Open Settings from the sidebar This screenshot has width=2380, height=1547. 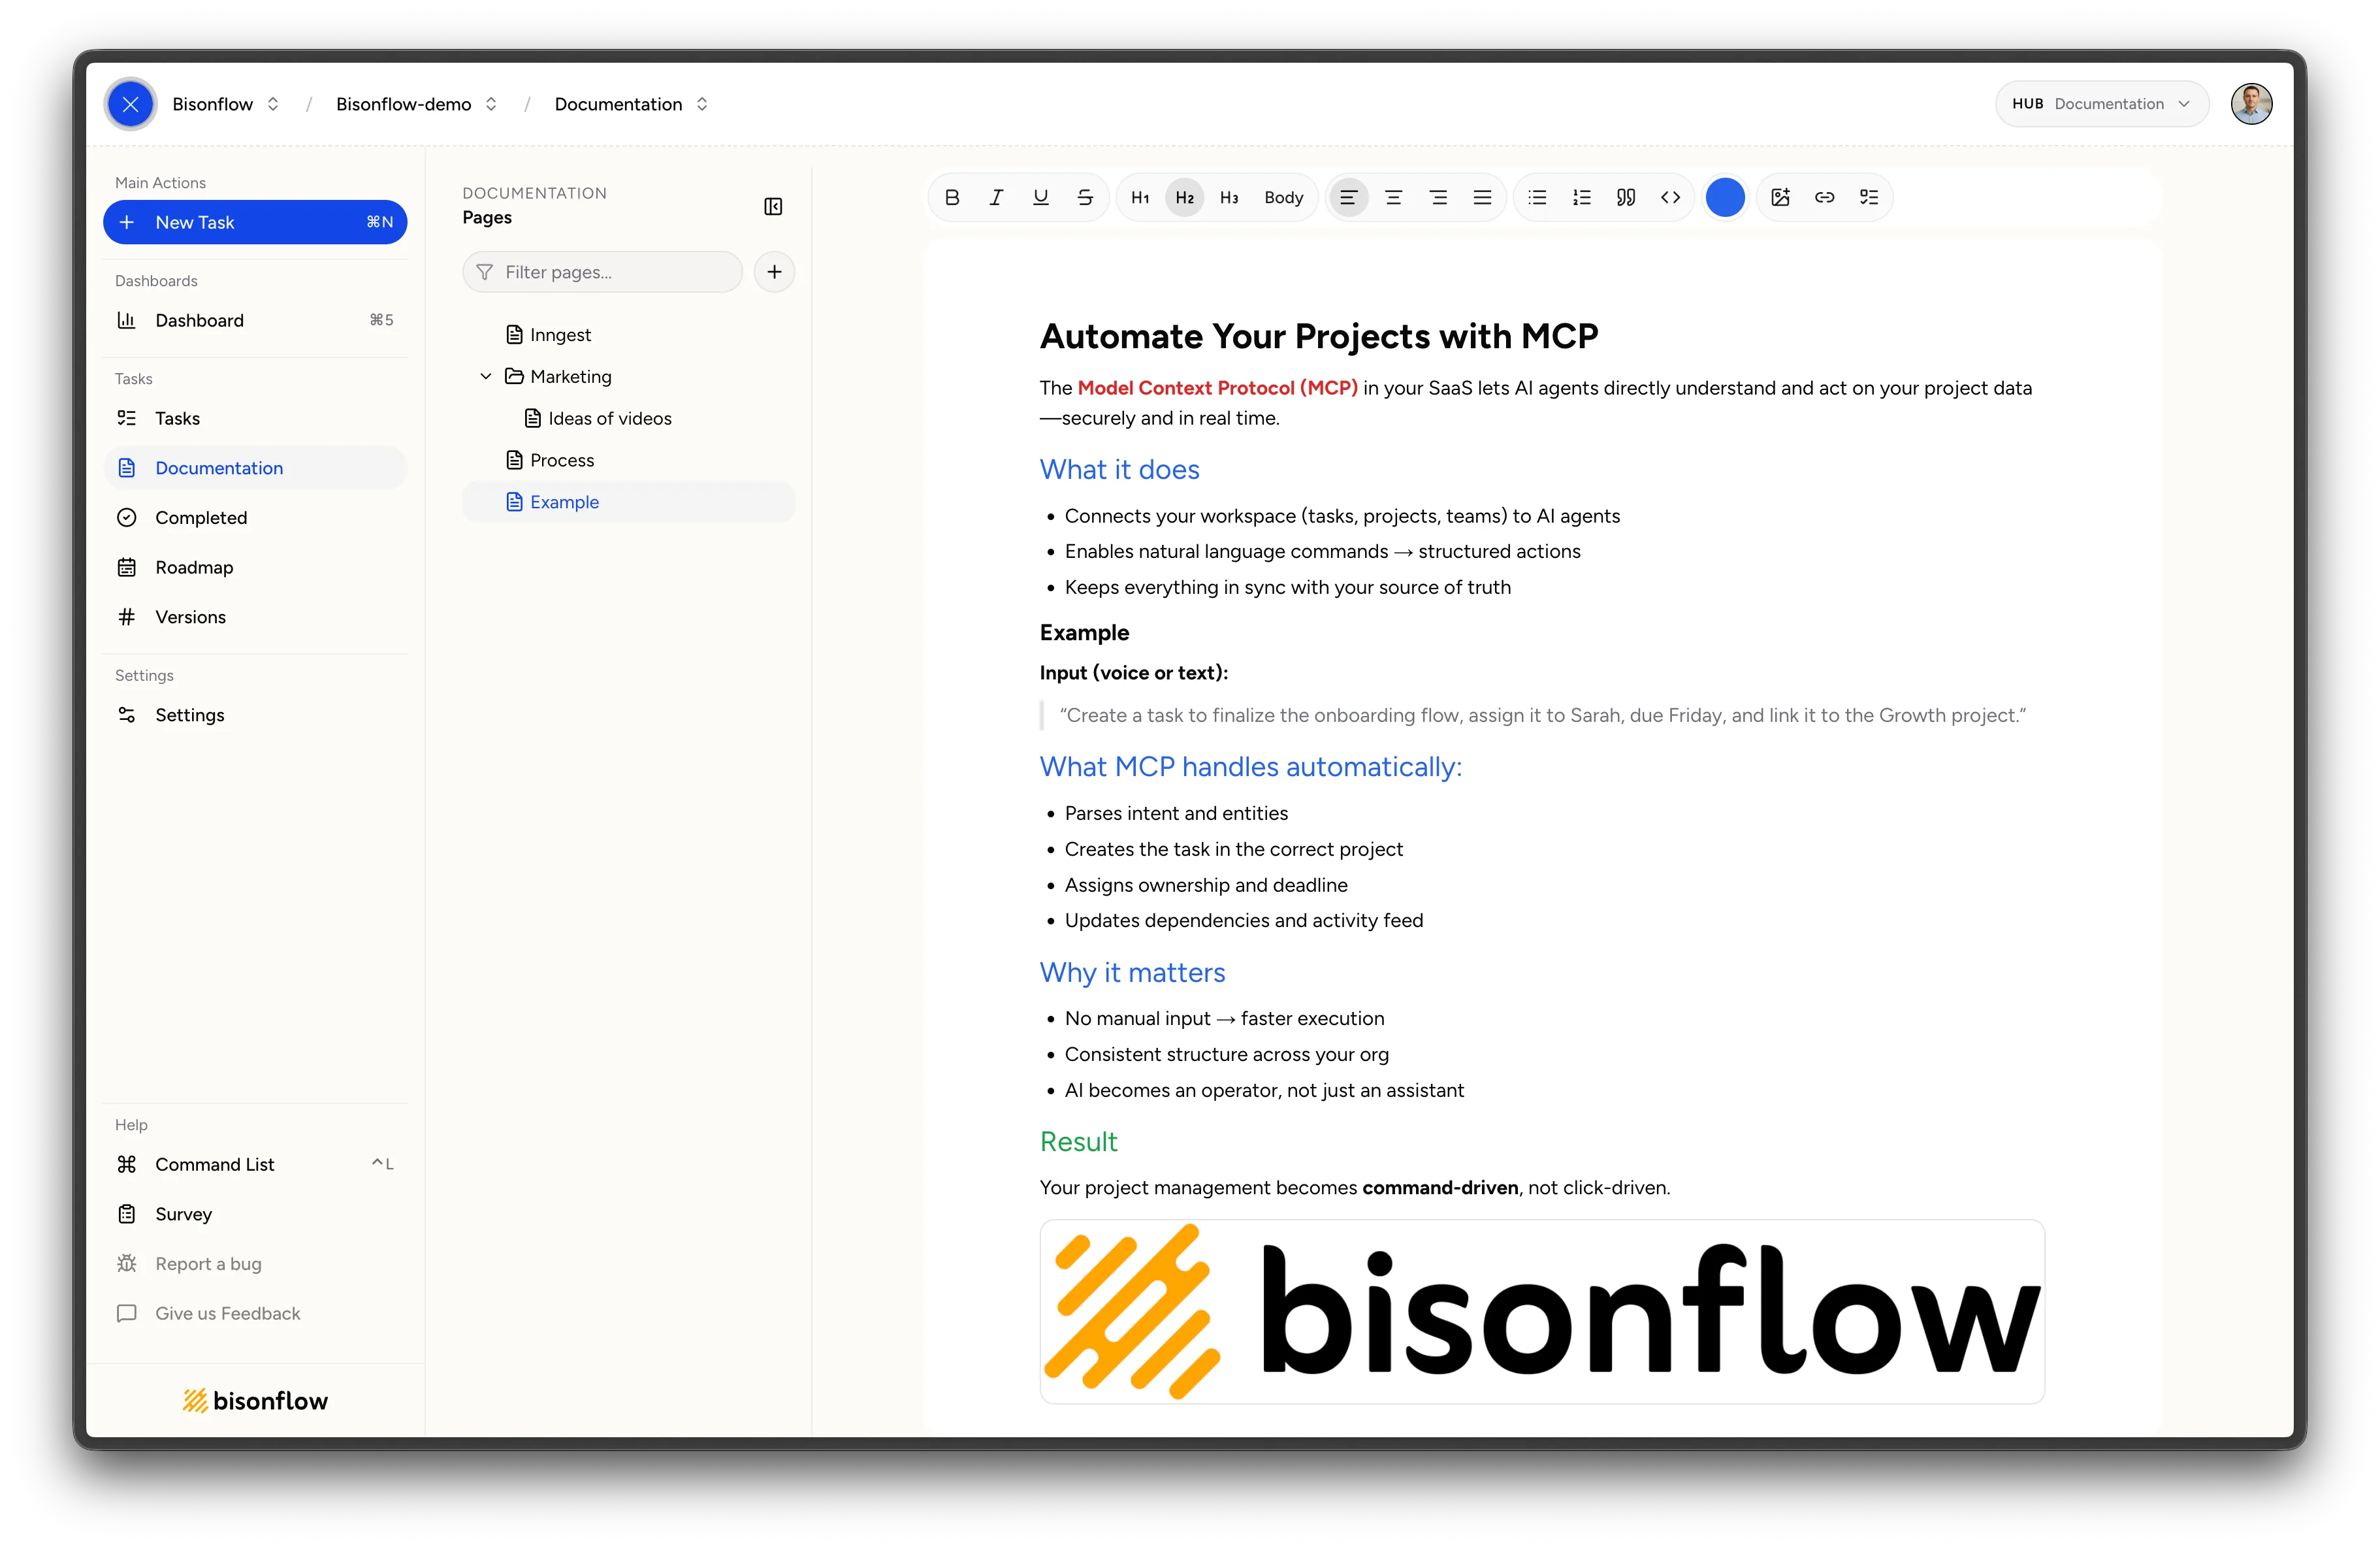(x=255, y=715)
